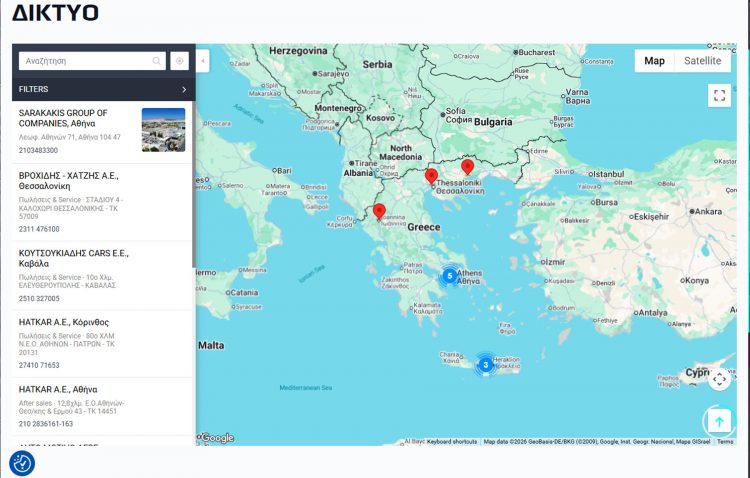Select ΚΟΥΤΣΟΥΚΙΑΔΗΣ CARS Ε.Ε. Καβάλα entry

(x=74, y=258)
